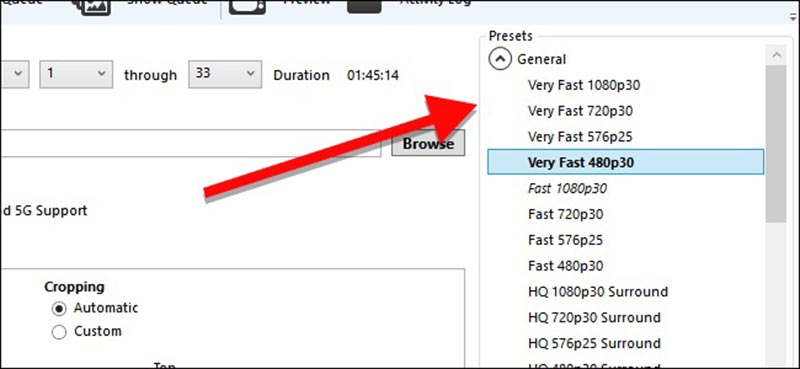This screenshot has height=369, width=800.
Task: Select the Custom cropping option
Action: [59, 332]
